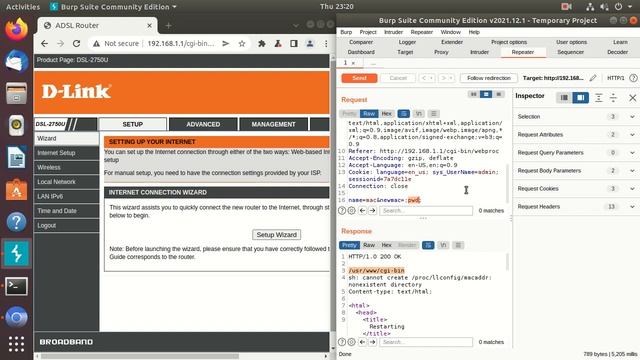Show applications grid in the dock
Screen dimensions: 640x360
click(x=16, y=344)
